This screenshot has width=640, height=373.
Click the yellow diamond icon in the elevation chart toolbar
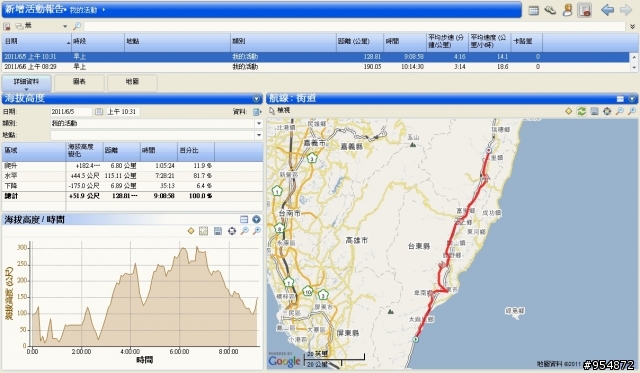coord(191,231)
